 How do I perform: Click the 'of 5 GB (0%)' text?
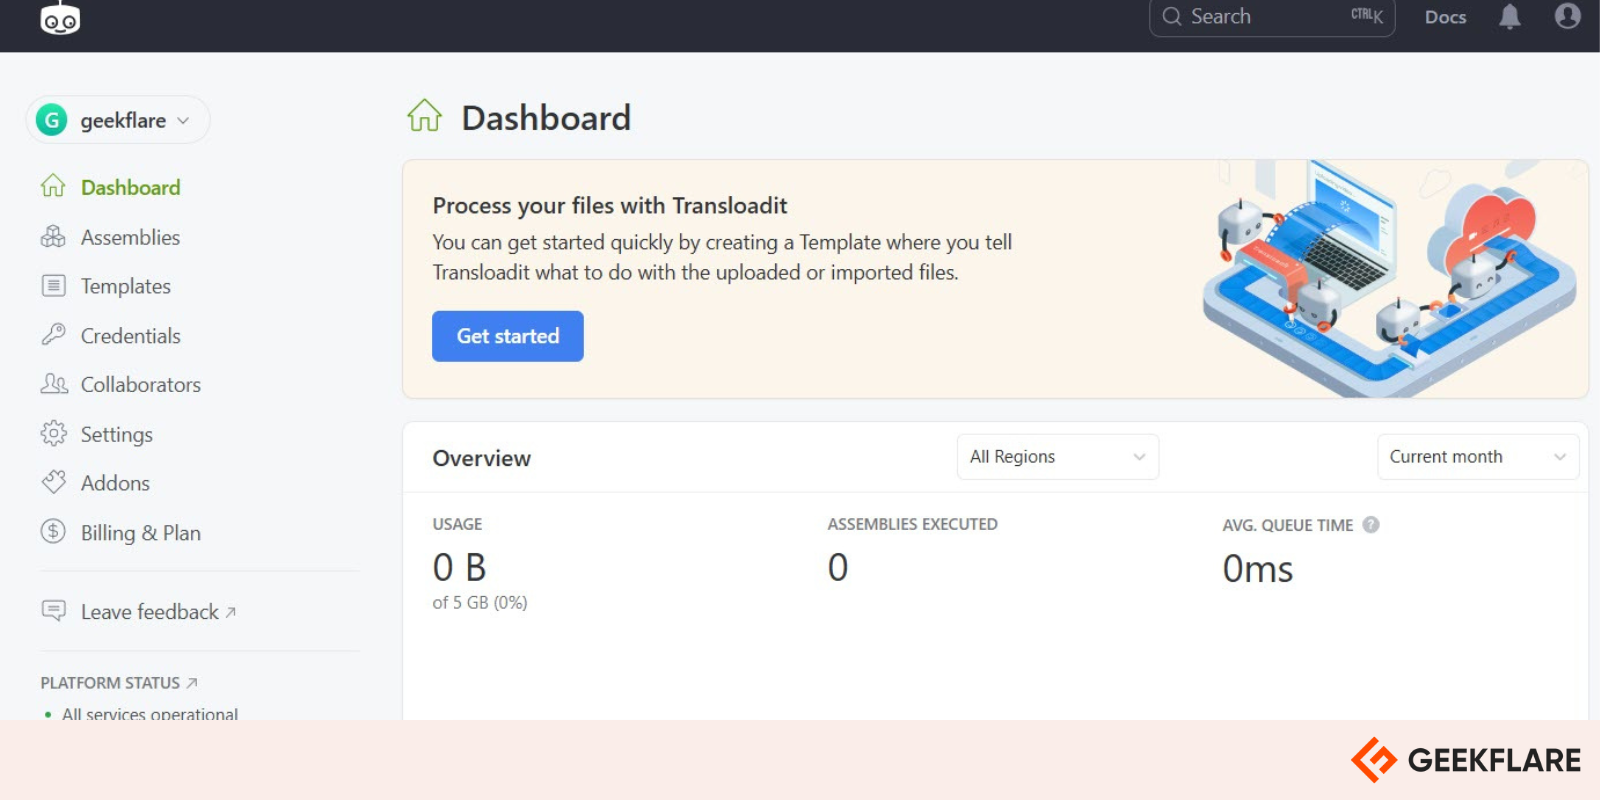coord(480,602)
